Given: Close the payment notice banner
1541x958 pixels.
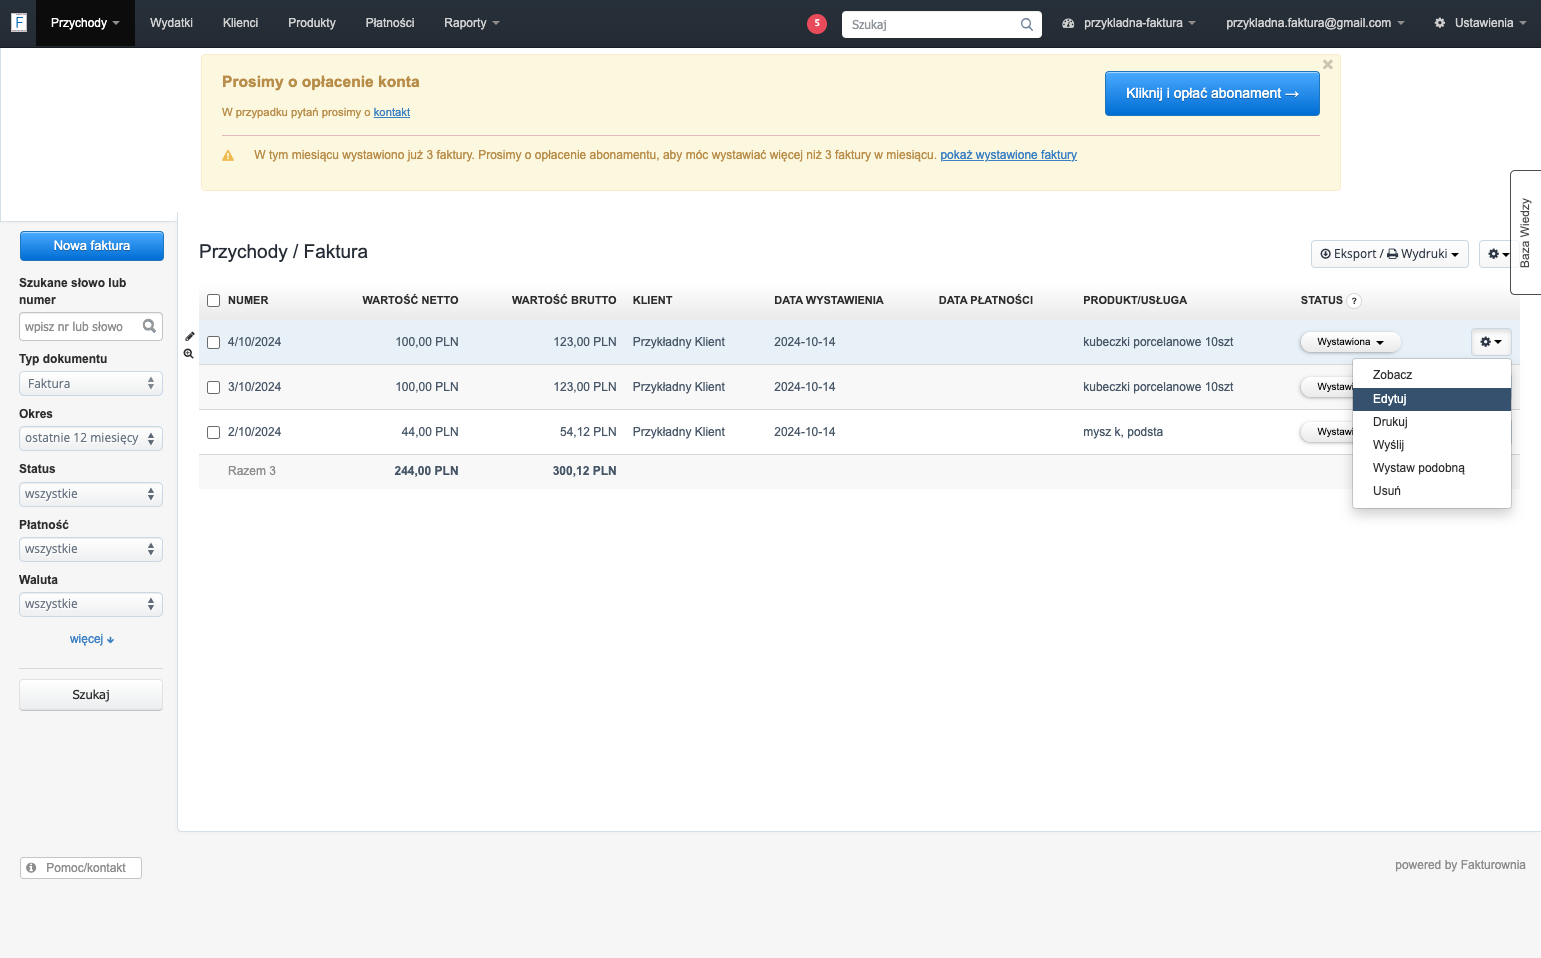Looking at the screenshot, I should coord(1328,64).
